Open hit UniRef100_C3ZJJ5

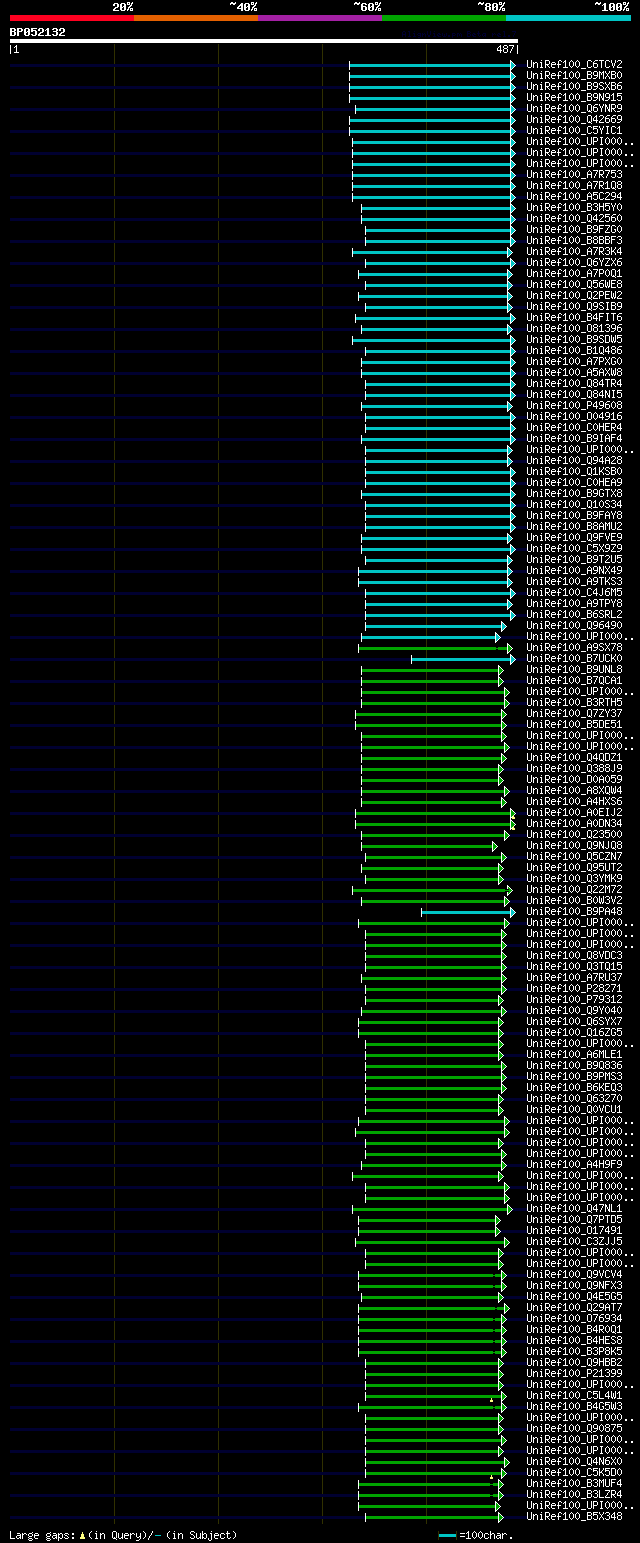point(574,1241)
